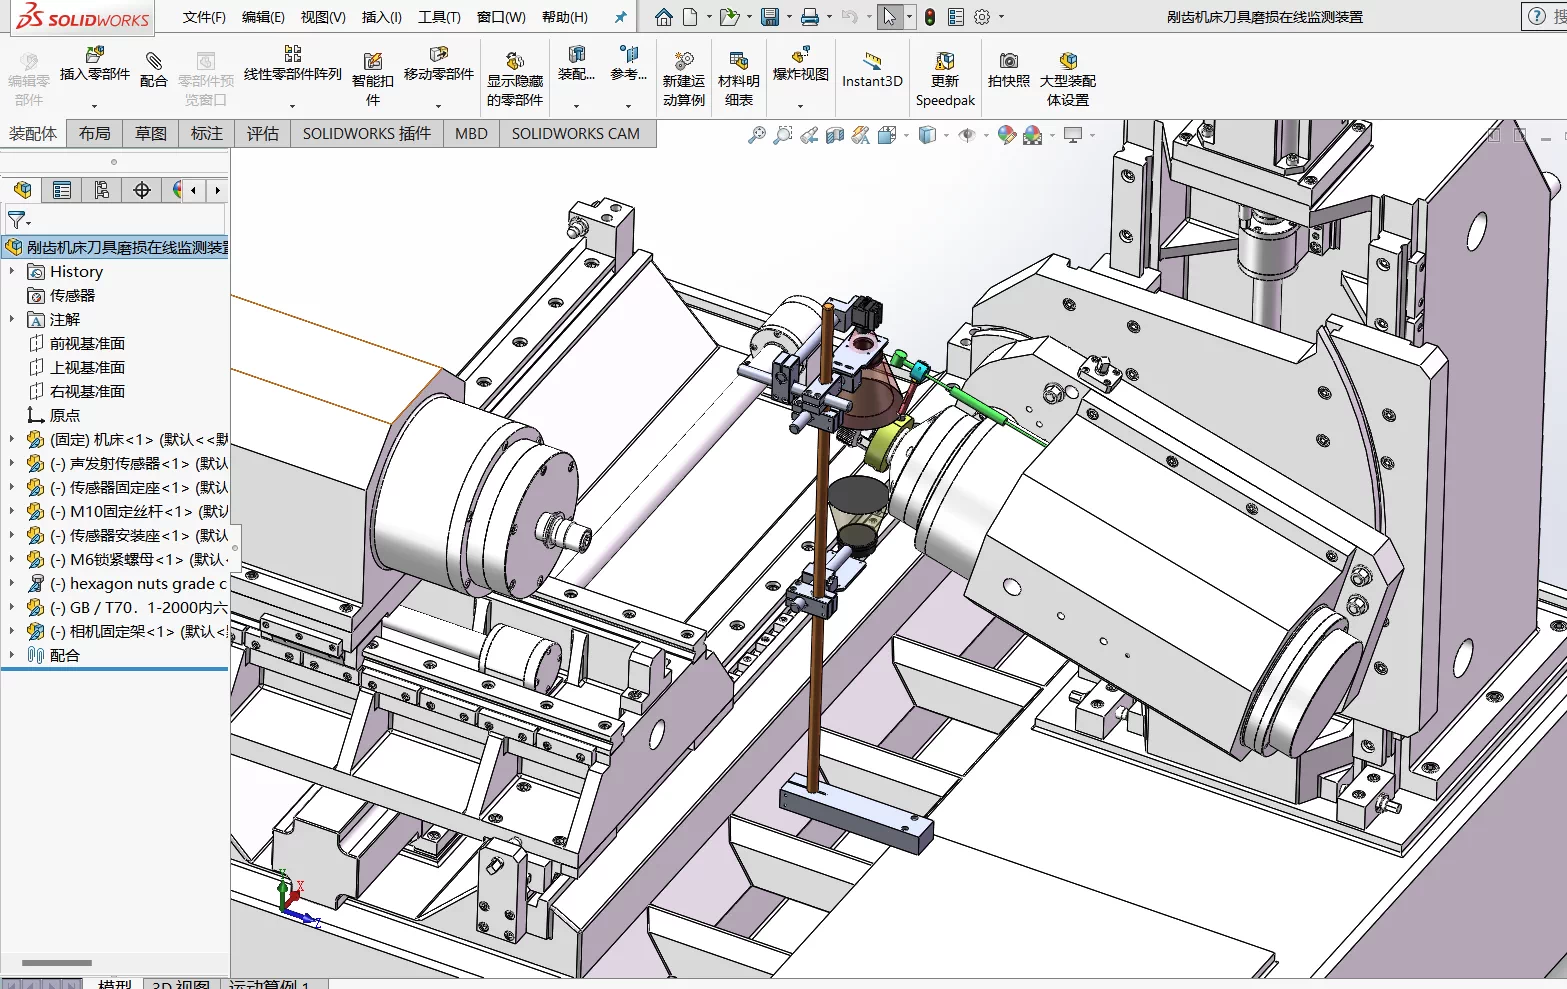Screen dimensions: 1567x989
Task: Switch to the 评估 tab
Action: [263, 134]
